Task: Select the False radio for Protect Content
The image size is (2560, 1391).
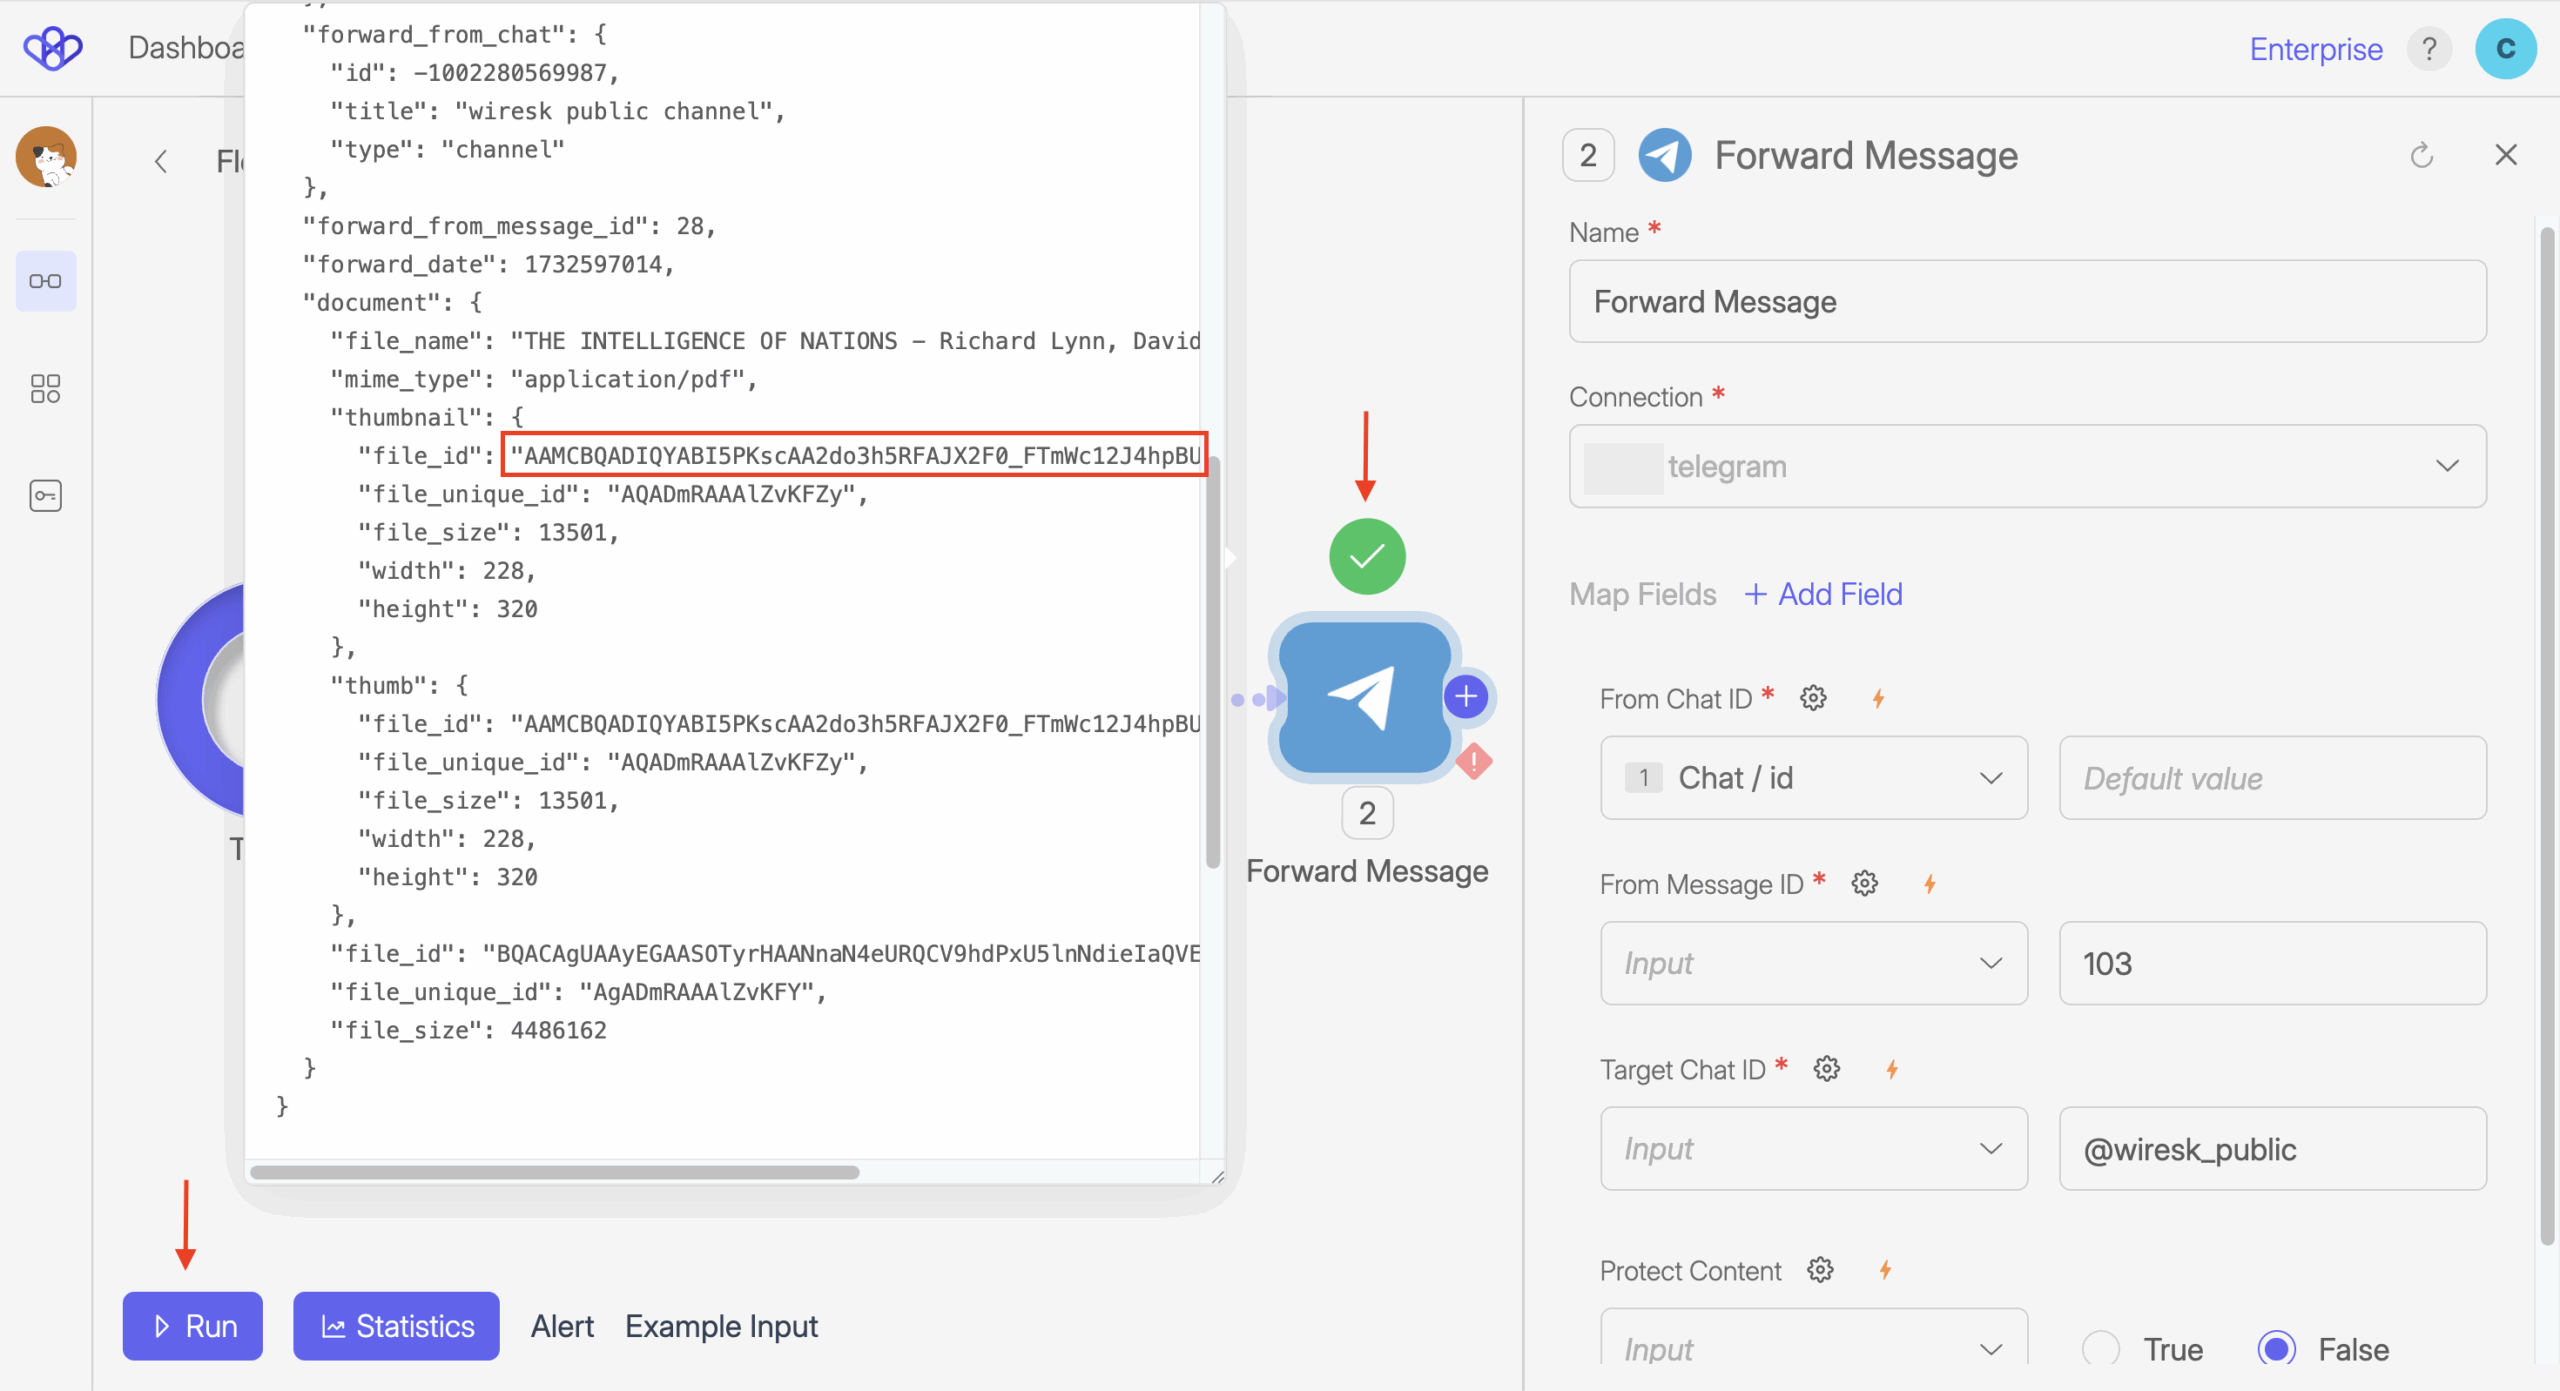Action: (2277, 1349)
